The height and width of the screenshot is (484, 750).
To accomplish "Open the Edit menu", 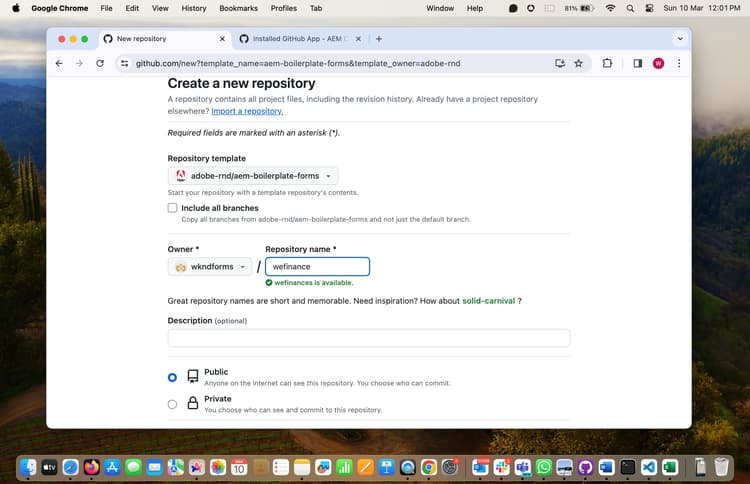I will (x=132, y=8).
